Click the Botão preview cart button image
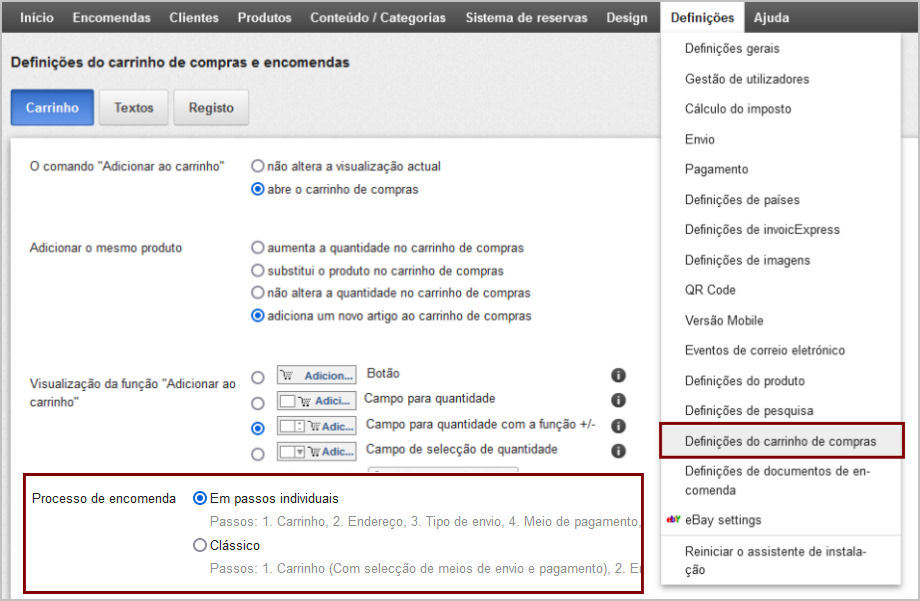The image size is (920, 601). pyautogui.click(x=316, y=375)
